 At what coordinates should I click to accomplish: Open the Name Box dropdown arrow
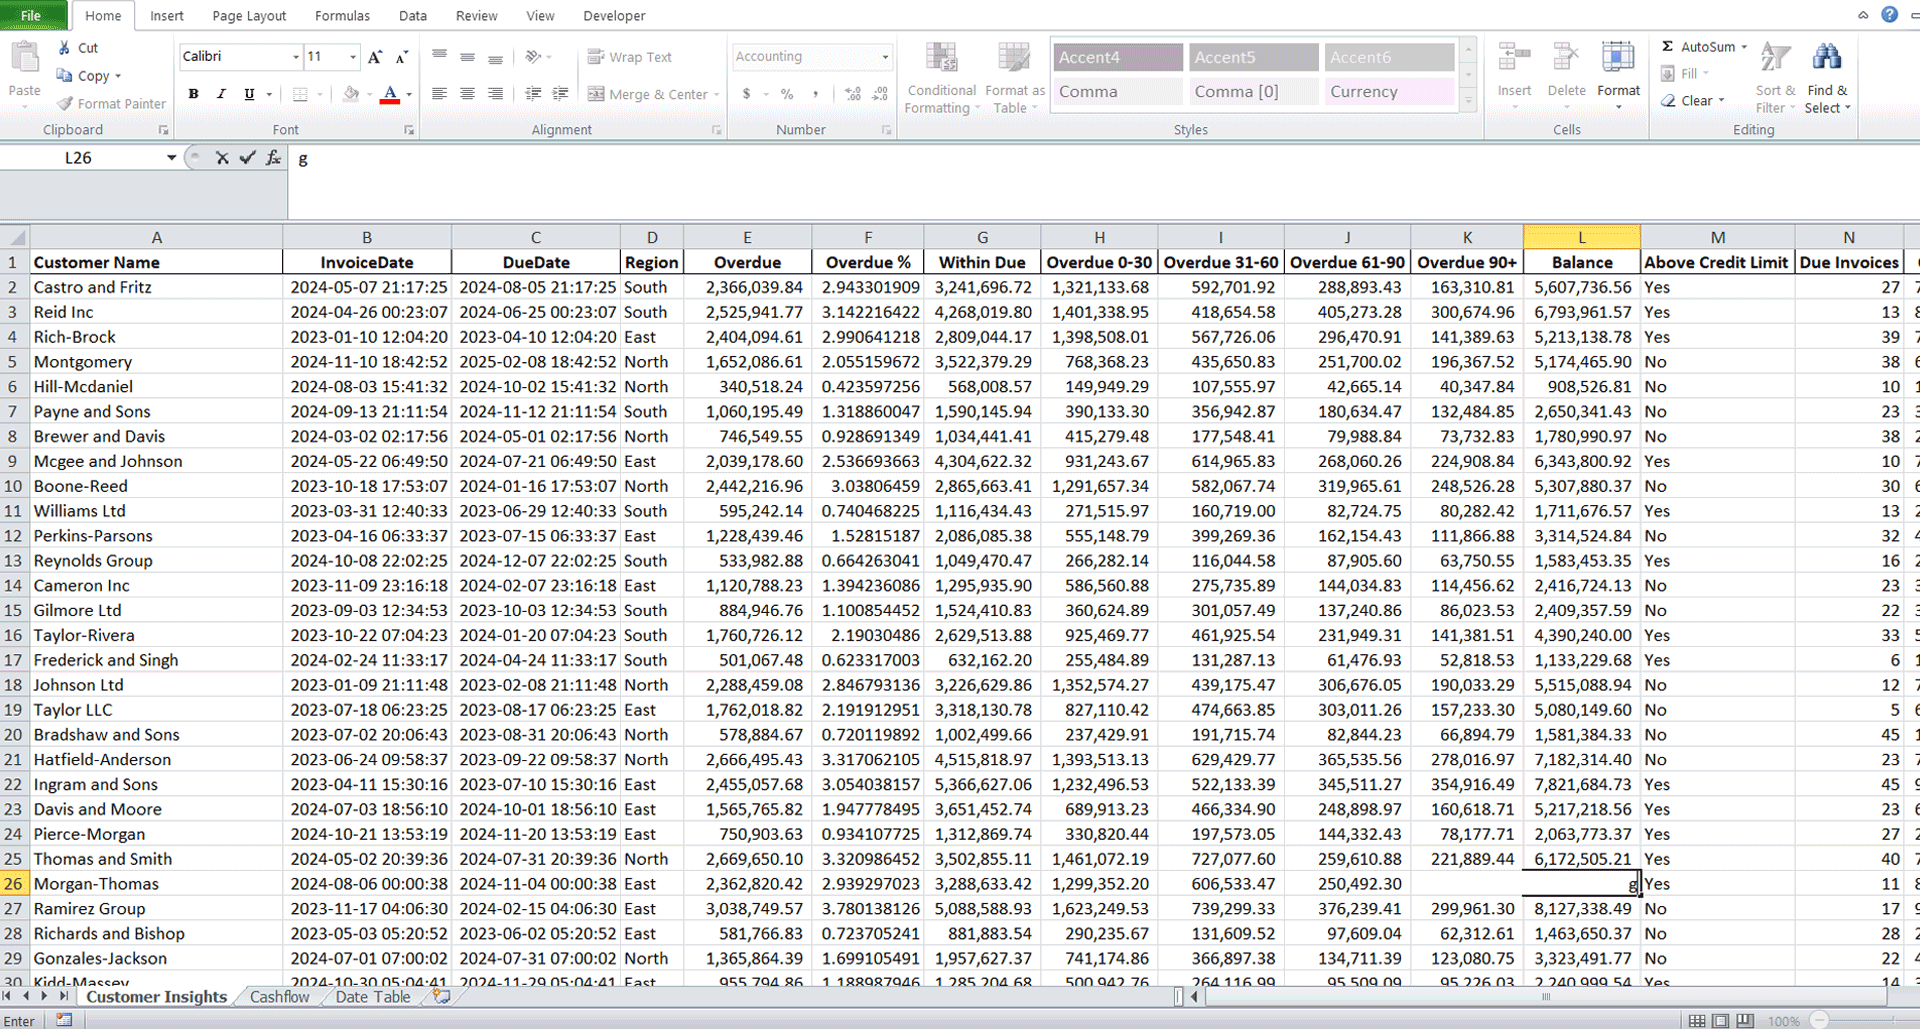[172, 158]
